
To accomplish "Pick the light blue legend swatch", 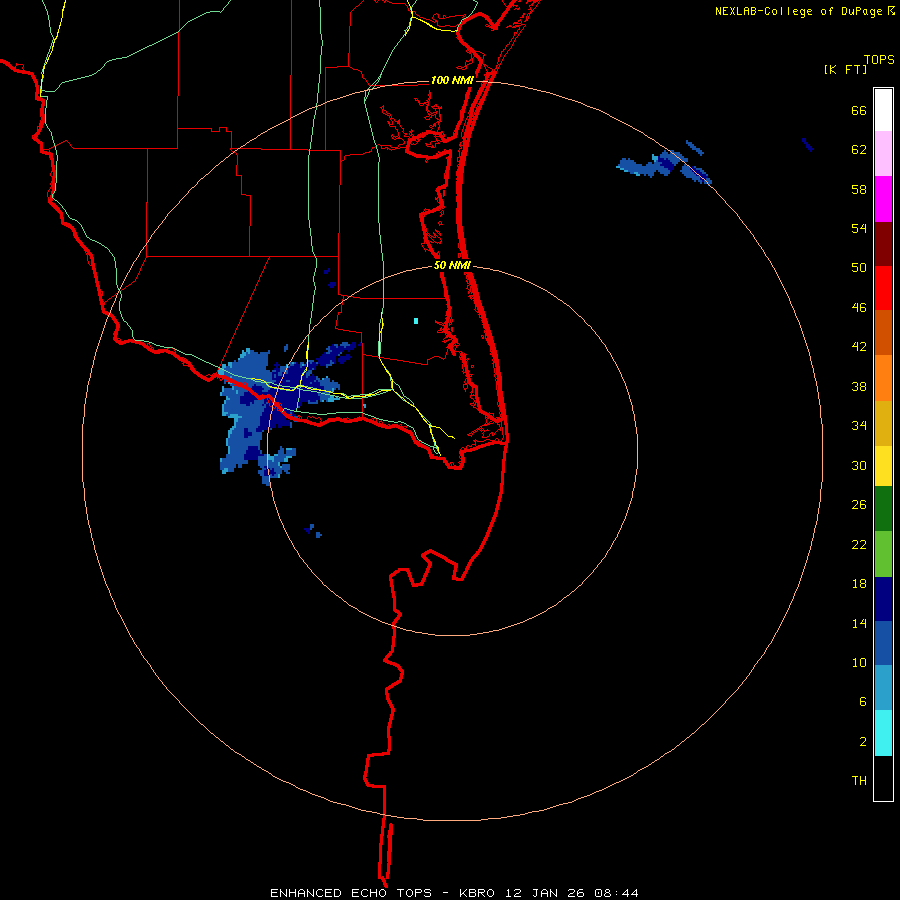I will pos(883,688).
